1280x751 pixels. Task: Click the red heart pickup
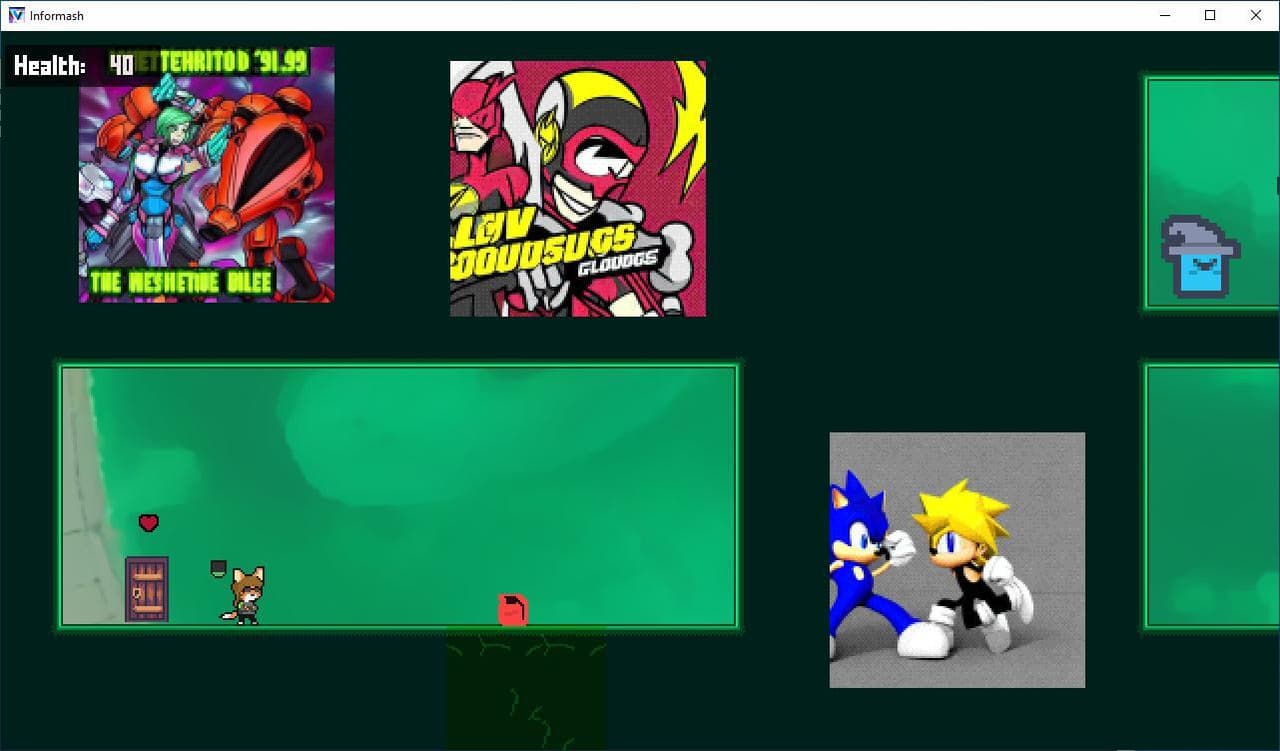149,522
